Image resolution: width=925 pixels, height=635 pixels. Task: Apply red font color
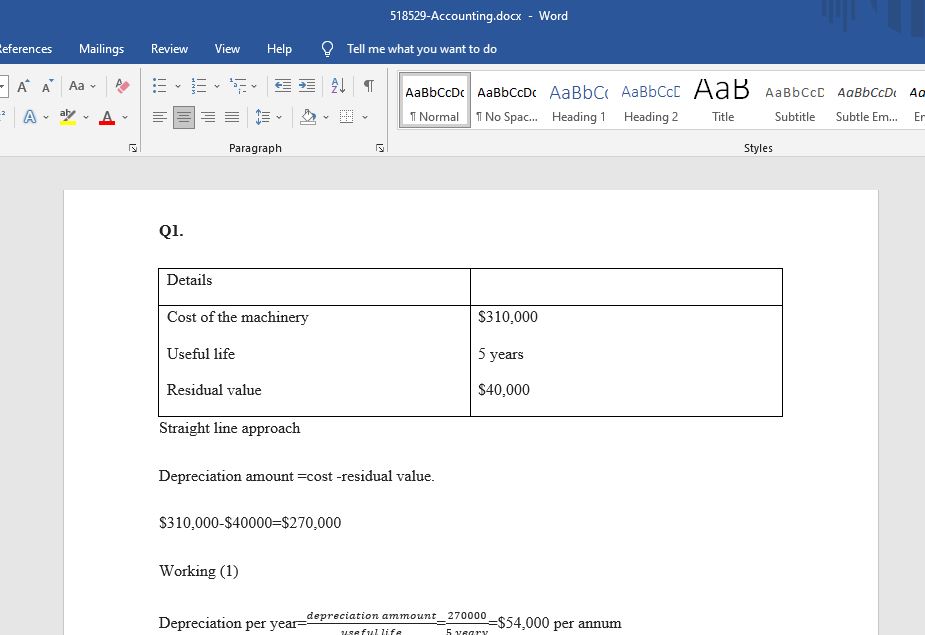107,117
